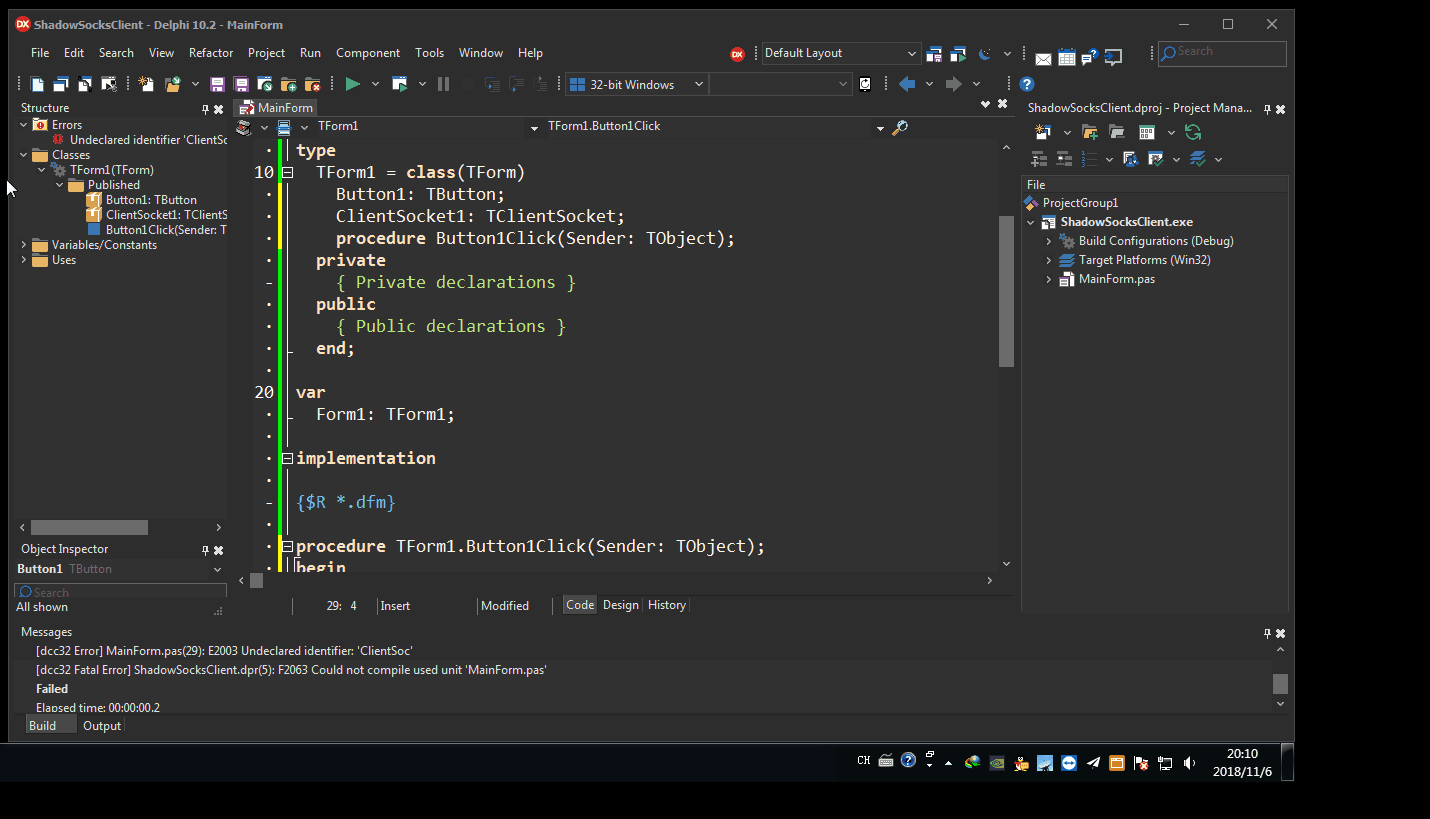Run the project with the green Run icon

click(352, 84)
